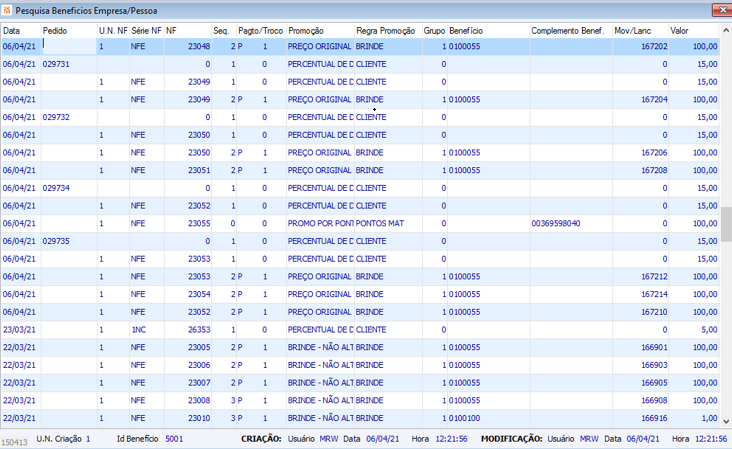732x449 pixels.
Task: Close the Pesquisa Beneficios Empresa/Pessoa window
Action: coord(722,10)
